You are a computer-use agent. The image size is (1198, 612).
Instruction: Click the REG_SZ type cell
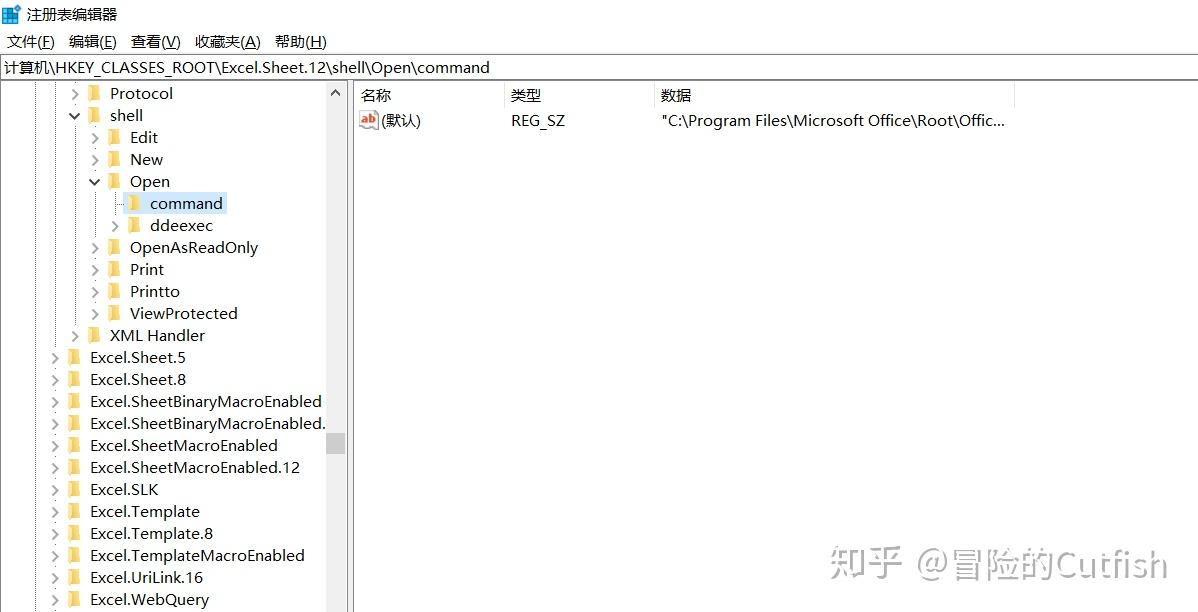coord(538,121)
